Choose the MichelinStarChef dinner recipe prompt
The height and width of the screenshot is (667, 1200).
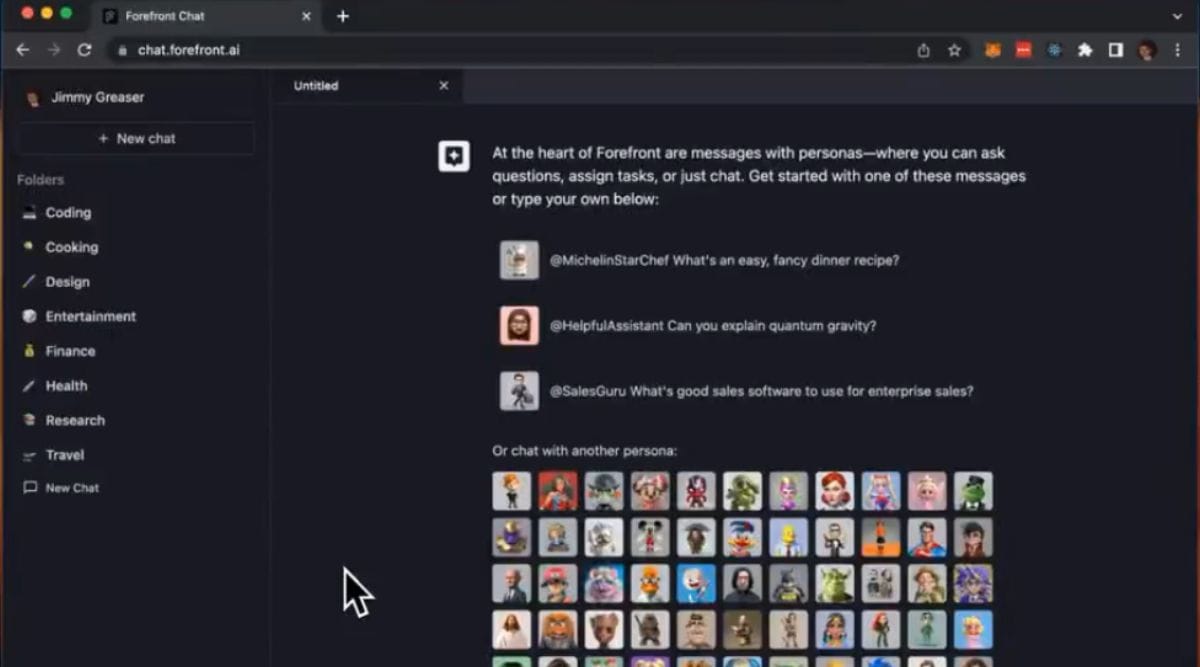[724, 260]
